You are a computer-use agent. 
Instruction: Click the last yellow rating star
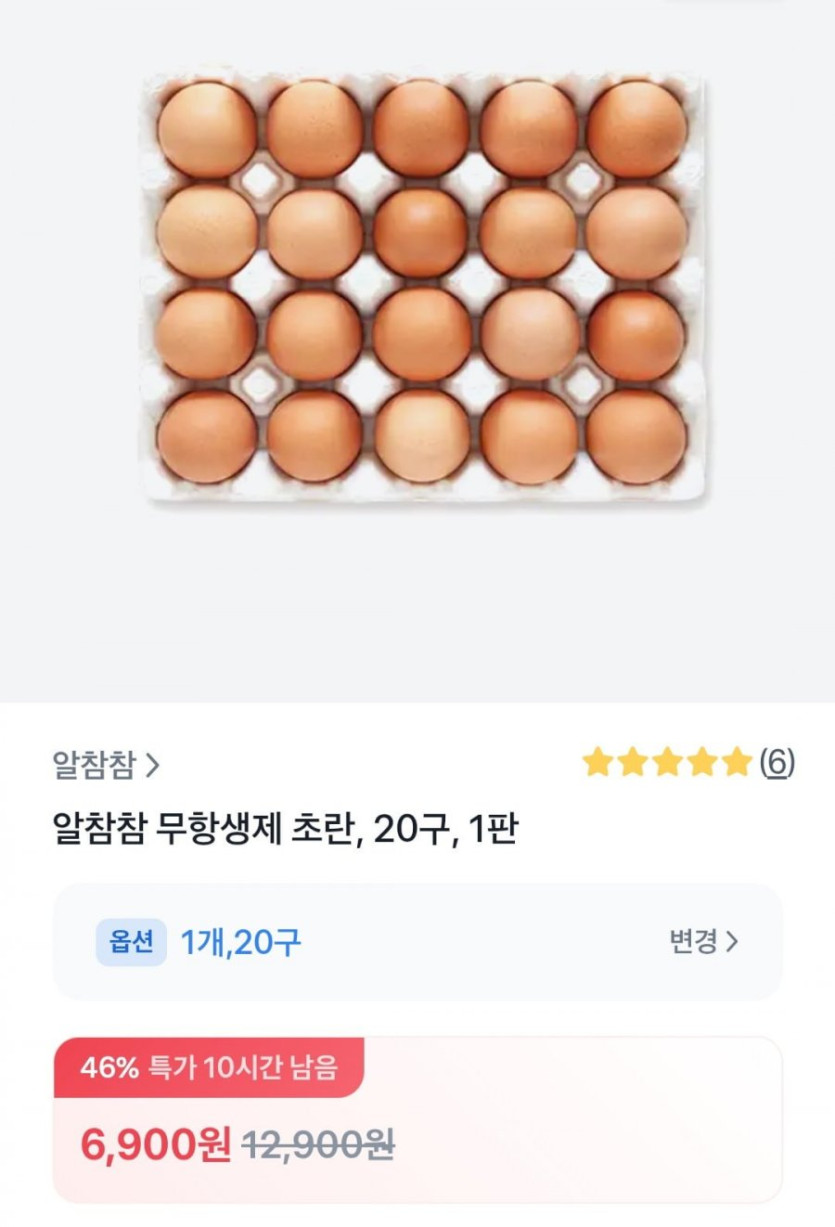click(x=736, y=763)
